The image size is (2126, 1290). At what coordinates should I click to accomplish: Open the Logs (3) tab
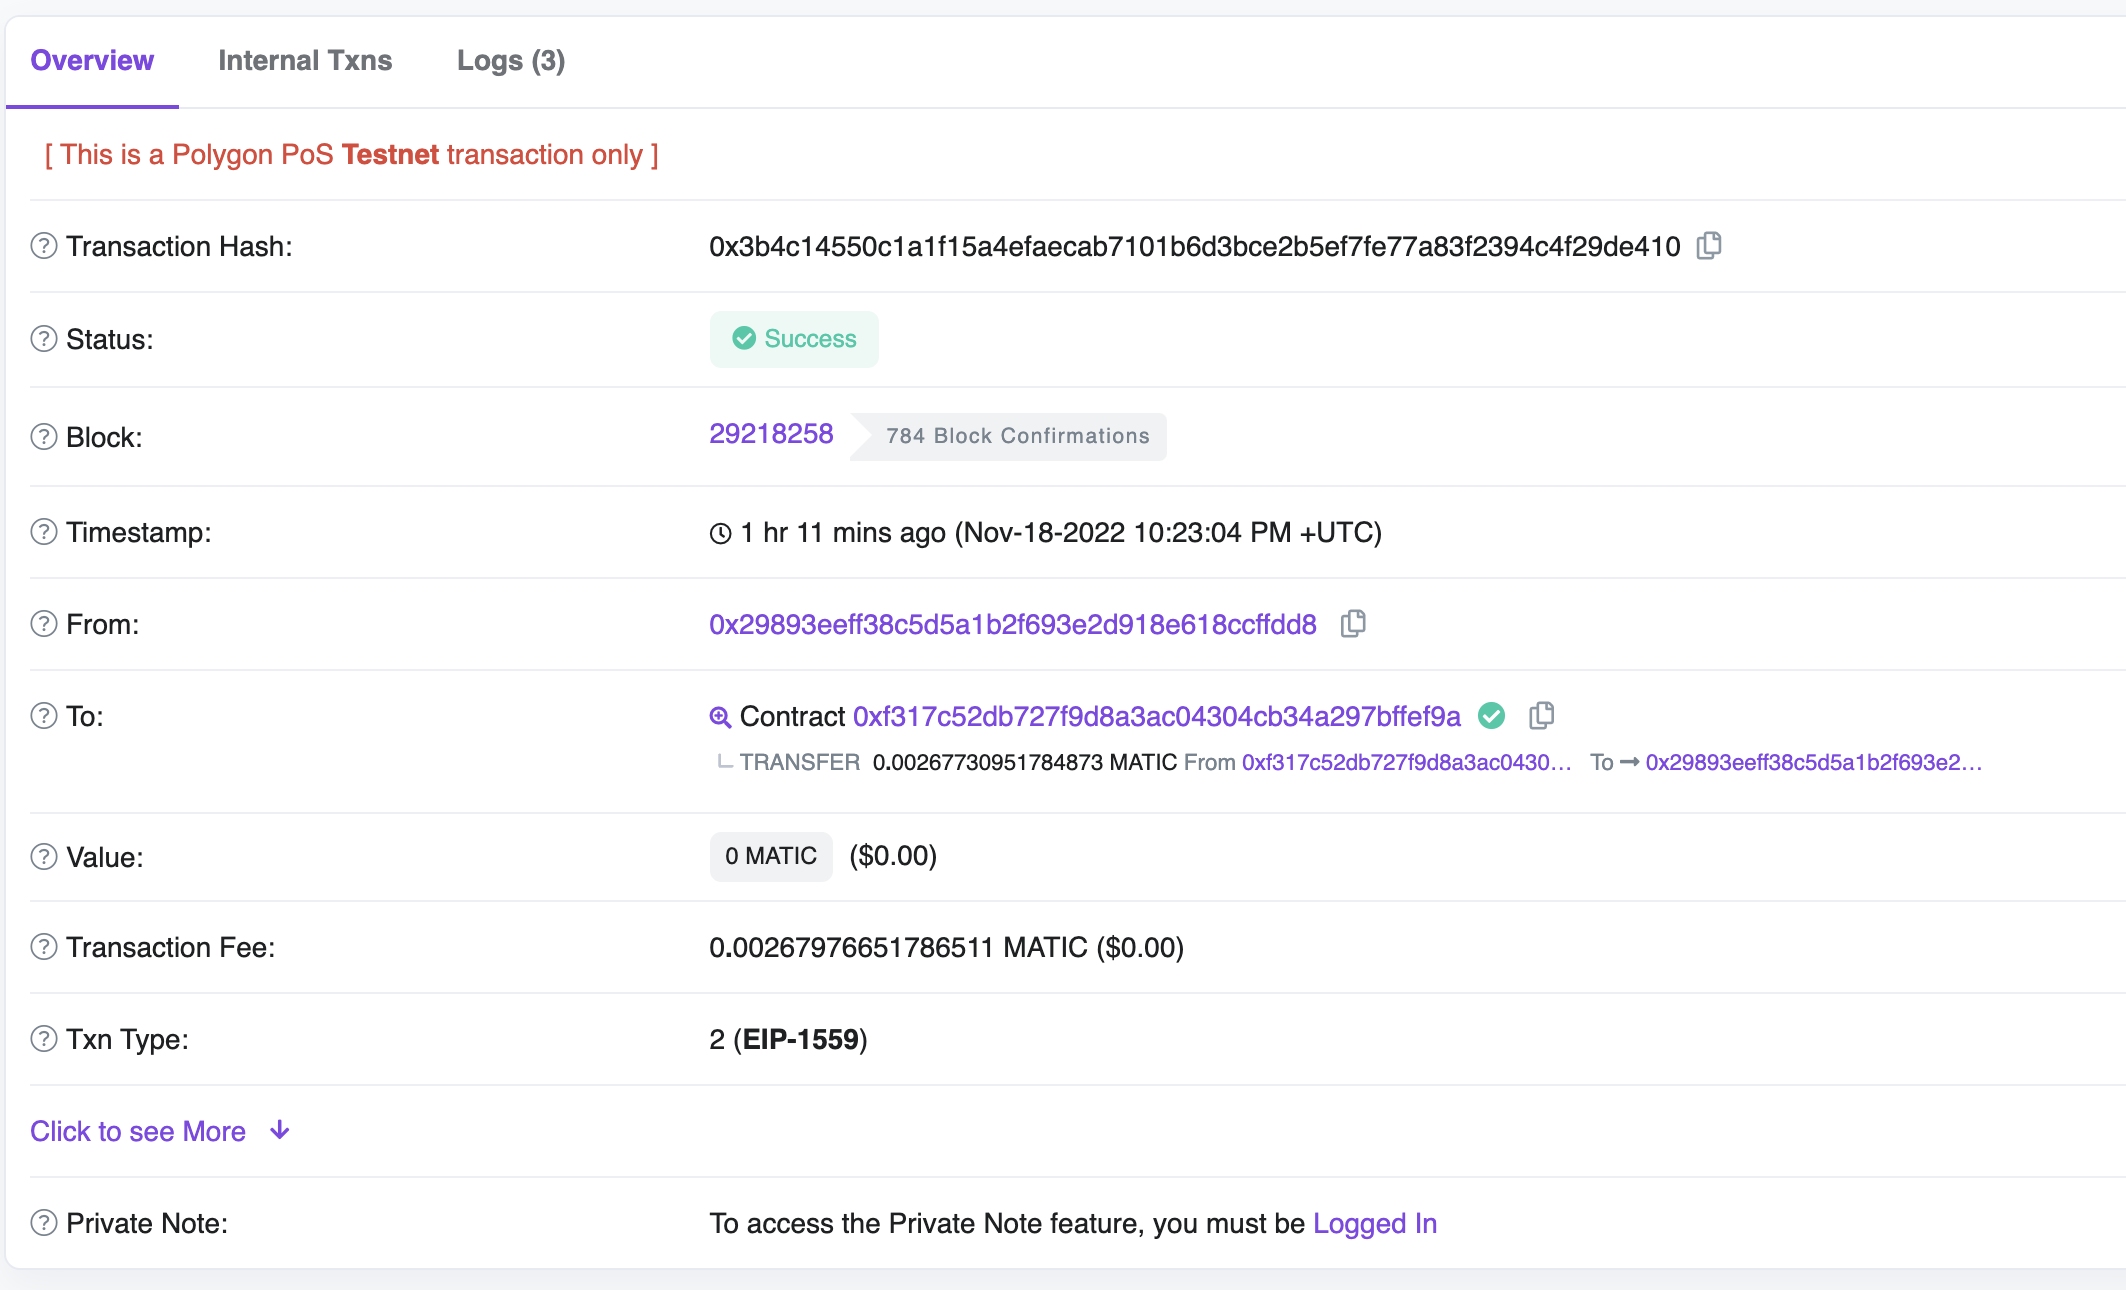[511, 61]
